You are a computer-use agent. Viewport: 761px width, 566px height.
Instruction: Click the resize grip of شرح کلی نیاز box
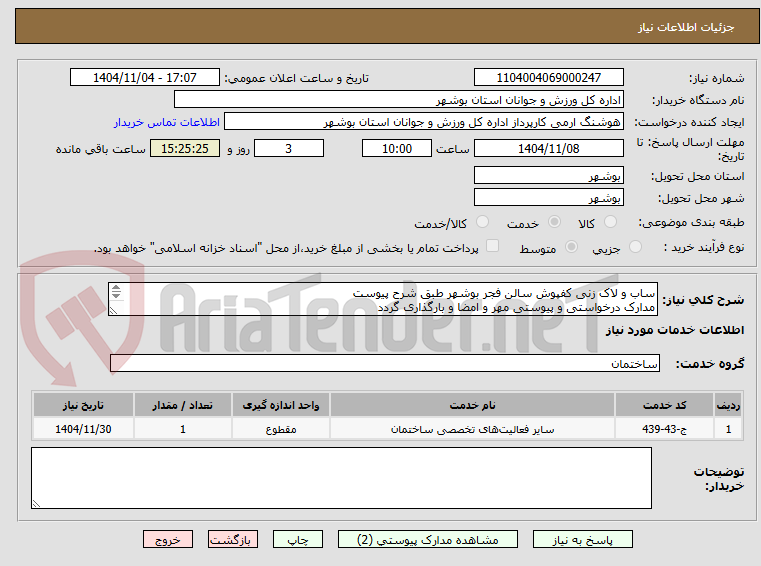[x=113, y=311]
